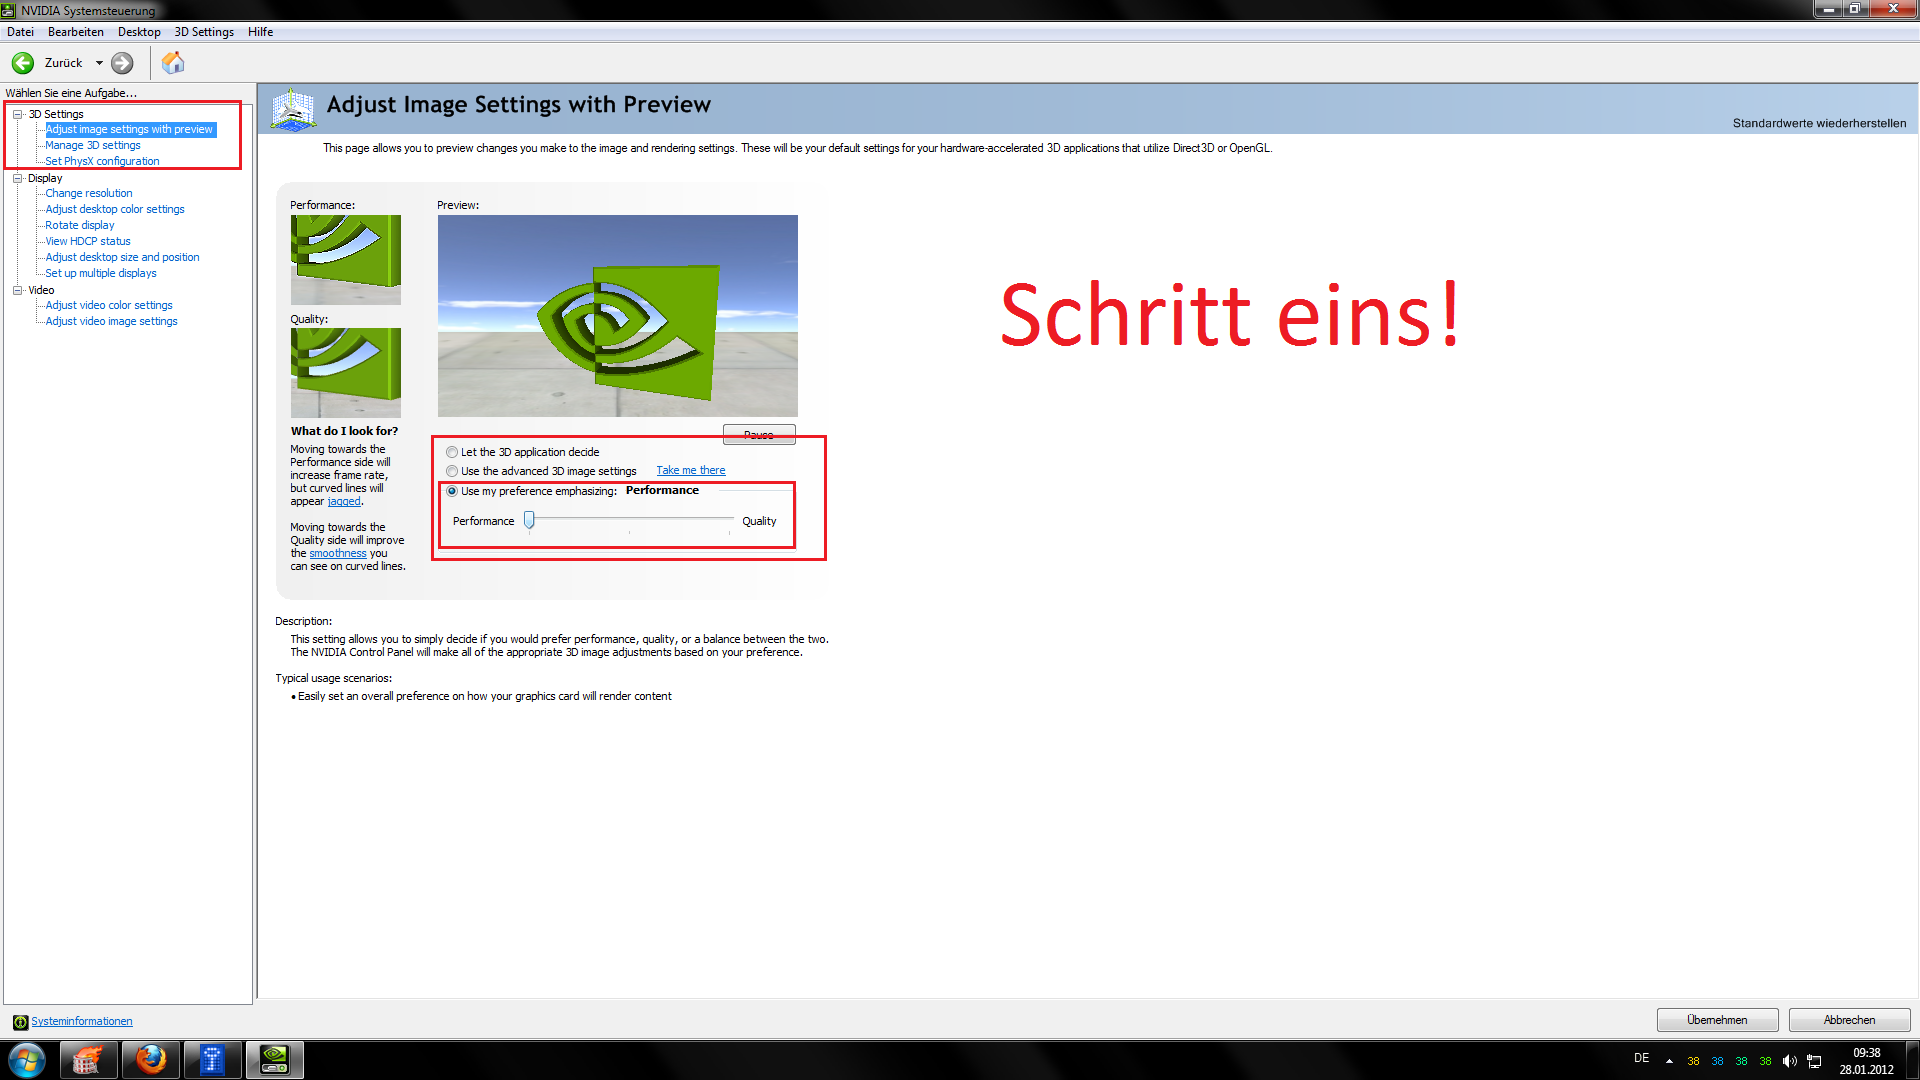The height and width of the screenshot is (1080, 1920).
Task: Open Change resolution
Action: pyautogui.click(x=89, y=193)
